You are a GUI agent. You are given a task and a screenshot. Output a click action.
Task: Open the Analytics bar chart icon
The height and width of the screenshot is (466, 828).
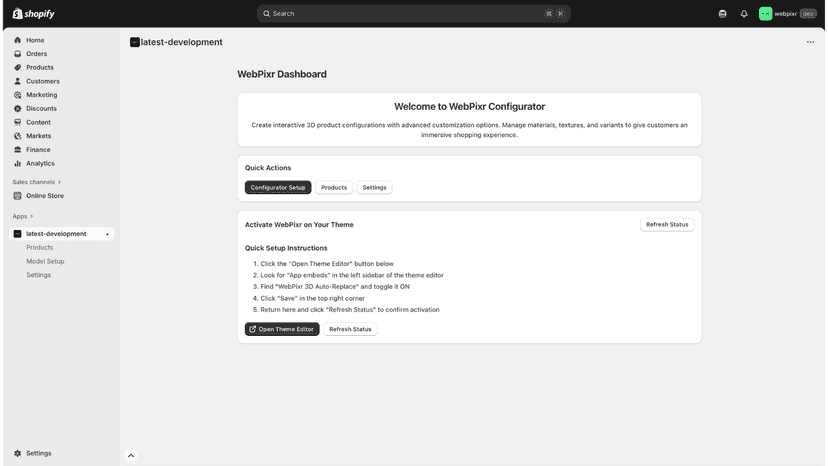click(x=17, y=163)
